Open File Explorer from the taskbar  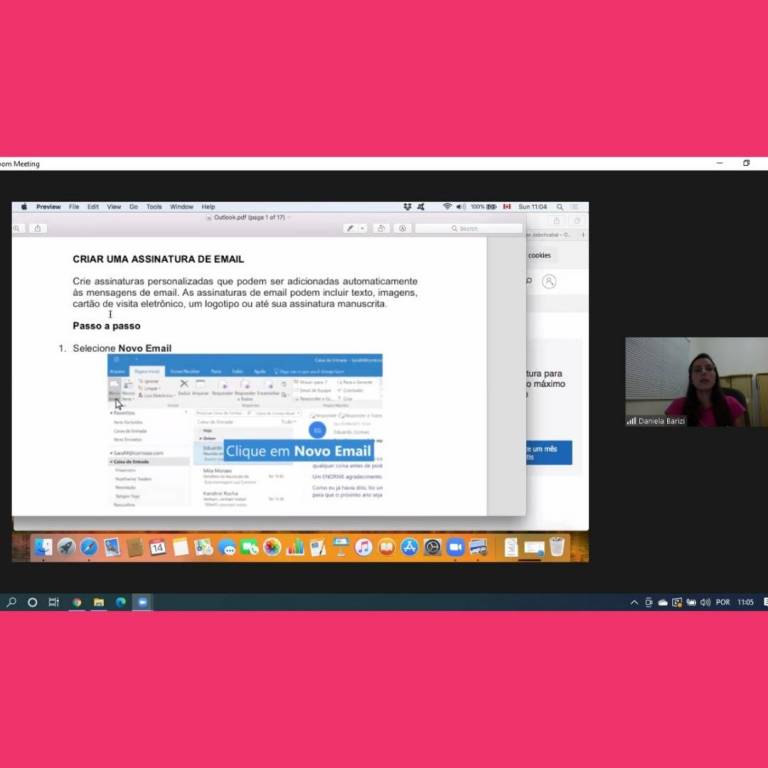[98, 602]
